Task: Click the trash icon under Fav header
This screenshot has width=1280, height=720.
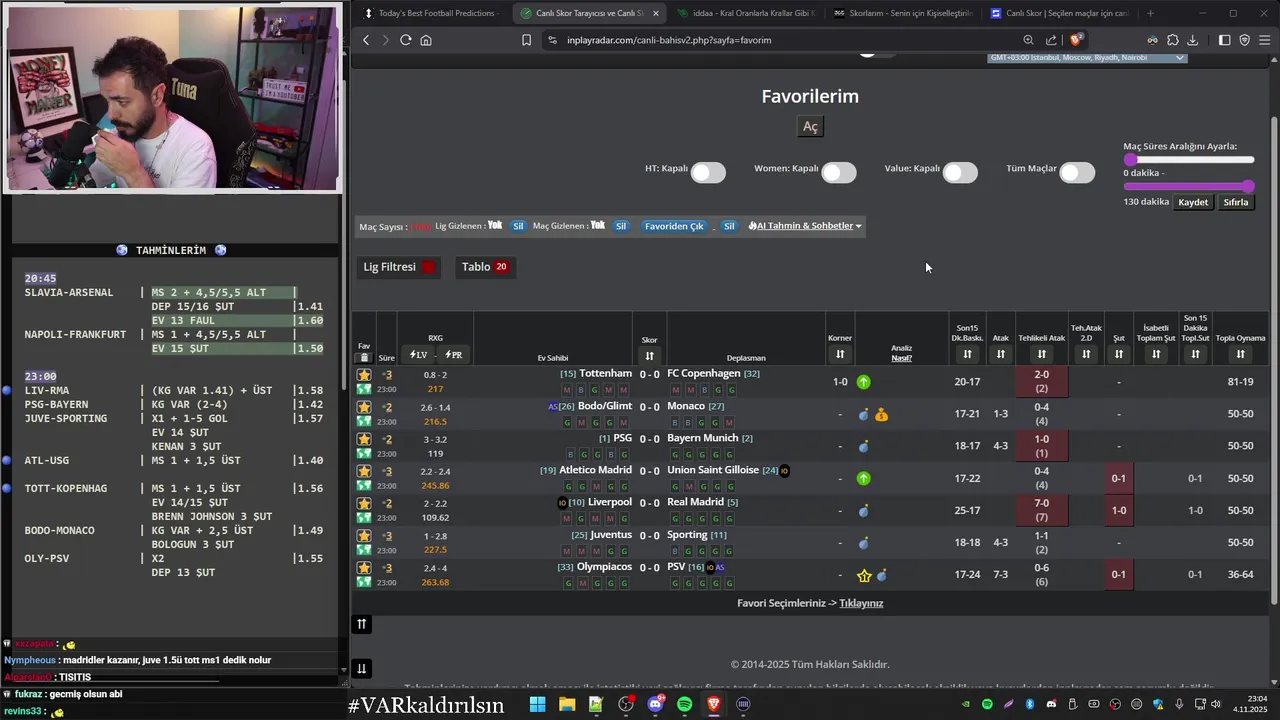Action: click(x=364, y=357)
